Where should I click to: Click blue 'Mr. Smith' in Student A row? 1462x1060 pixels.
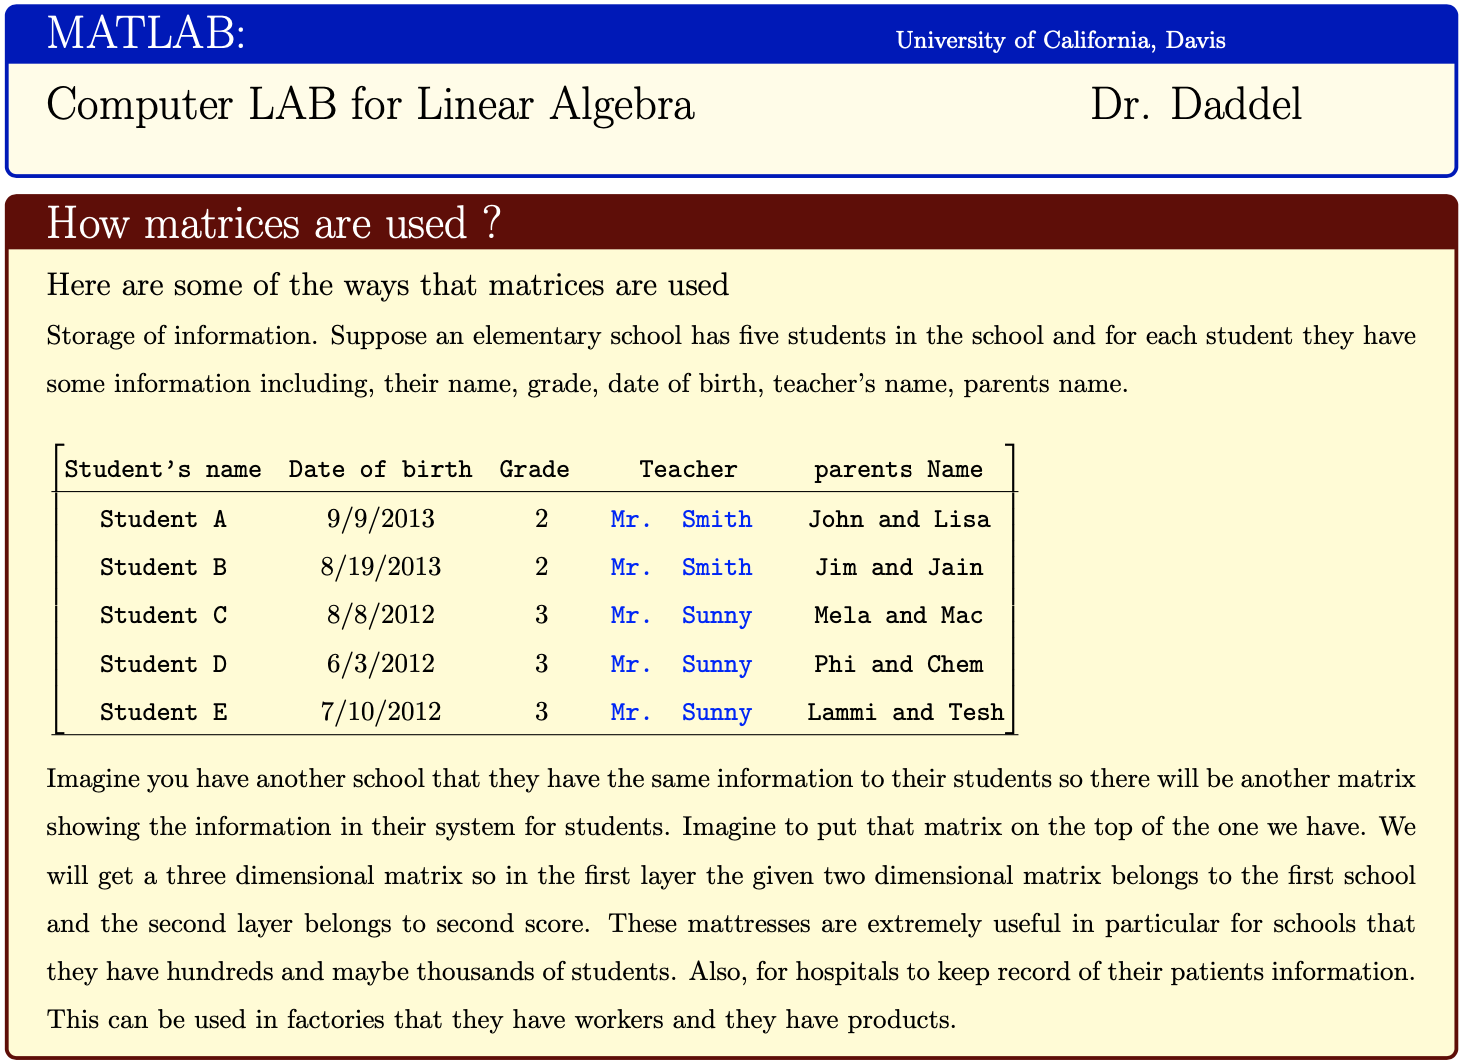[x=681, y=519]
